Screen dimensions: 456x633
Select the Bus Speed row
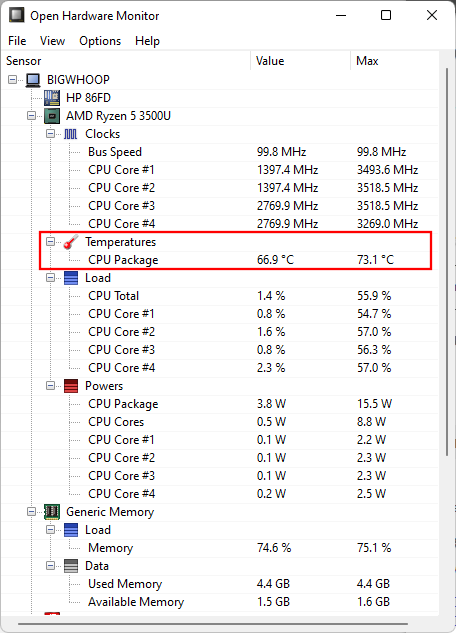220,152
